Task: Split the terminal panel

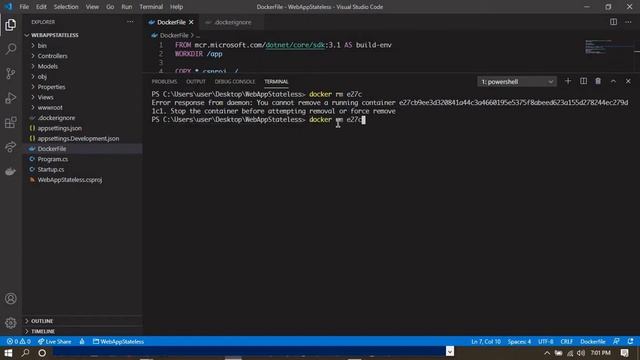Action: tap(583, 81)
